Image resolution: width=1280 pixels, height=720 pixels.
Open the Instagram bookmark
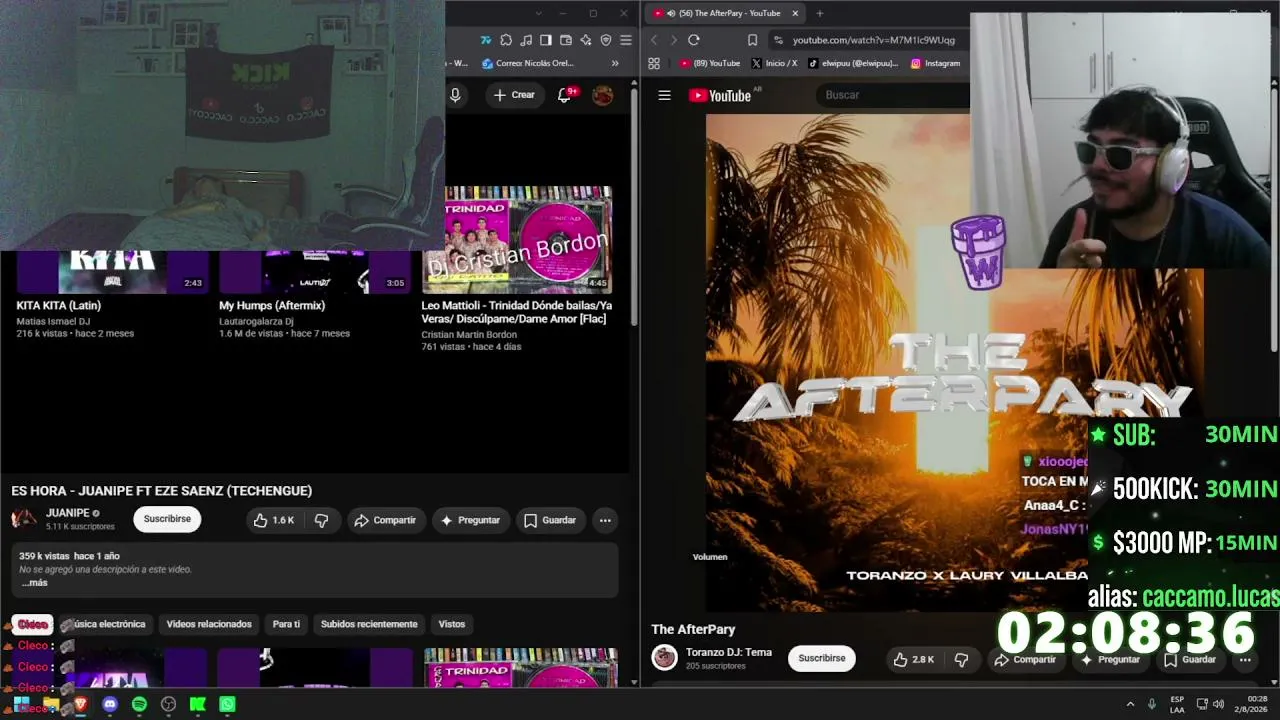935,63
